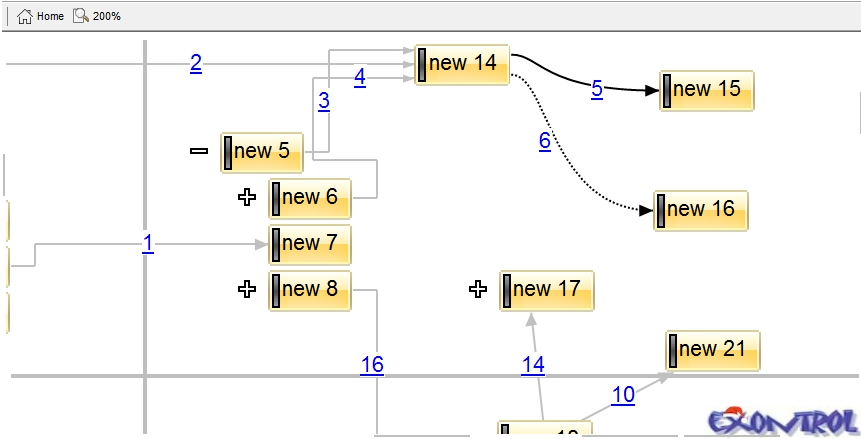861x439 pixels.
Task: Open link label 5 on black arrow
Action: click(597, 89)
